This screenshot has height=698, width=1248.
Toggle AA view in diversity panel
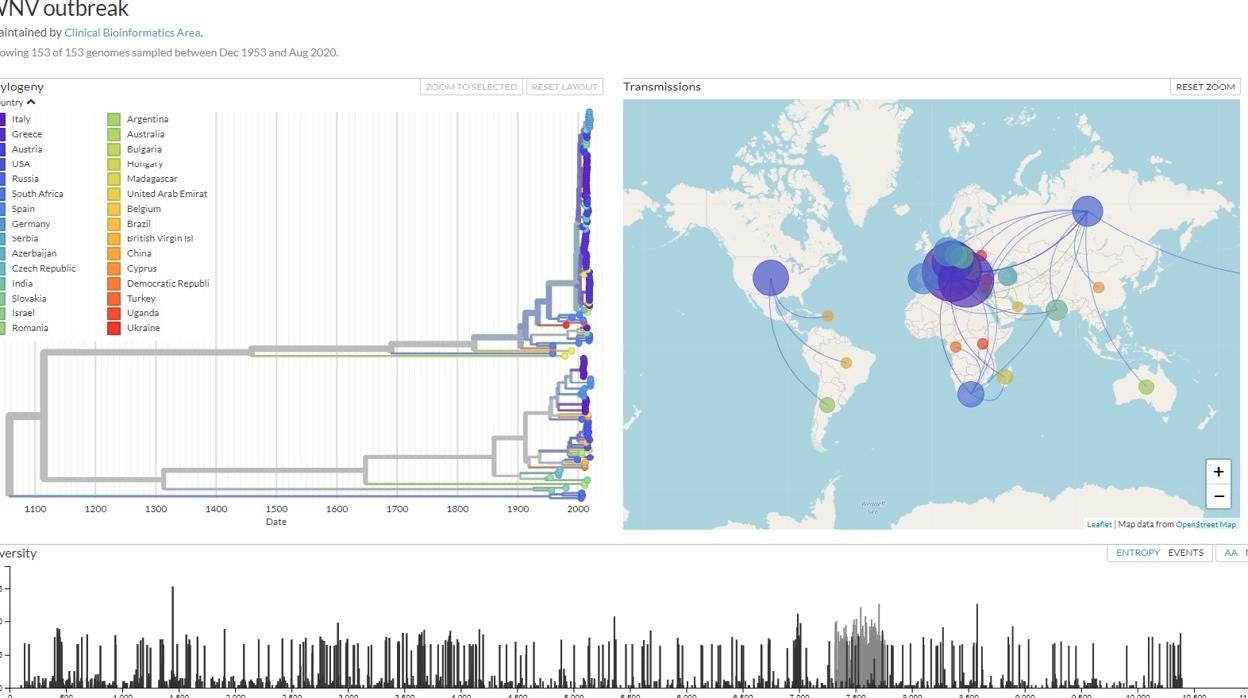pos(1230,553)
